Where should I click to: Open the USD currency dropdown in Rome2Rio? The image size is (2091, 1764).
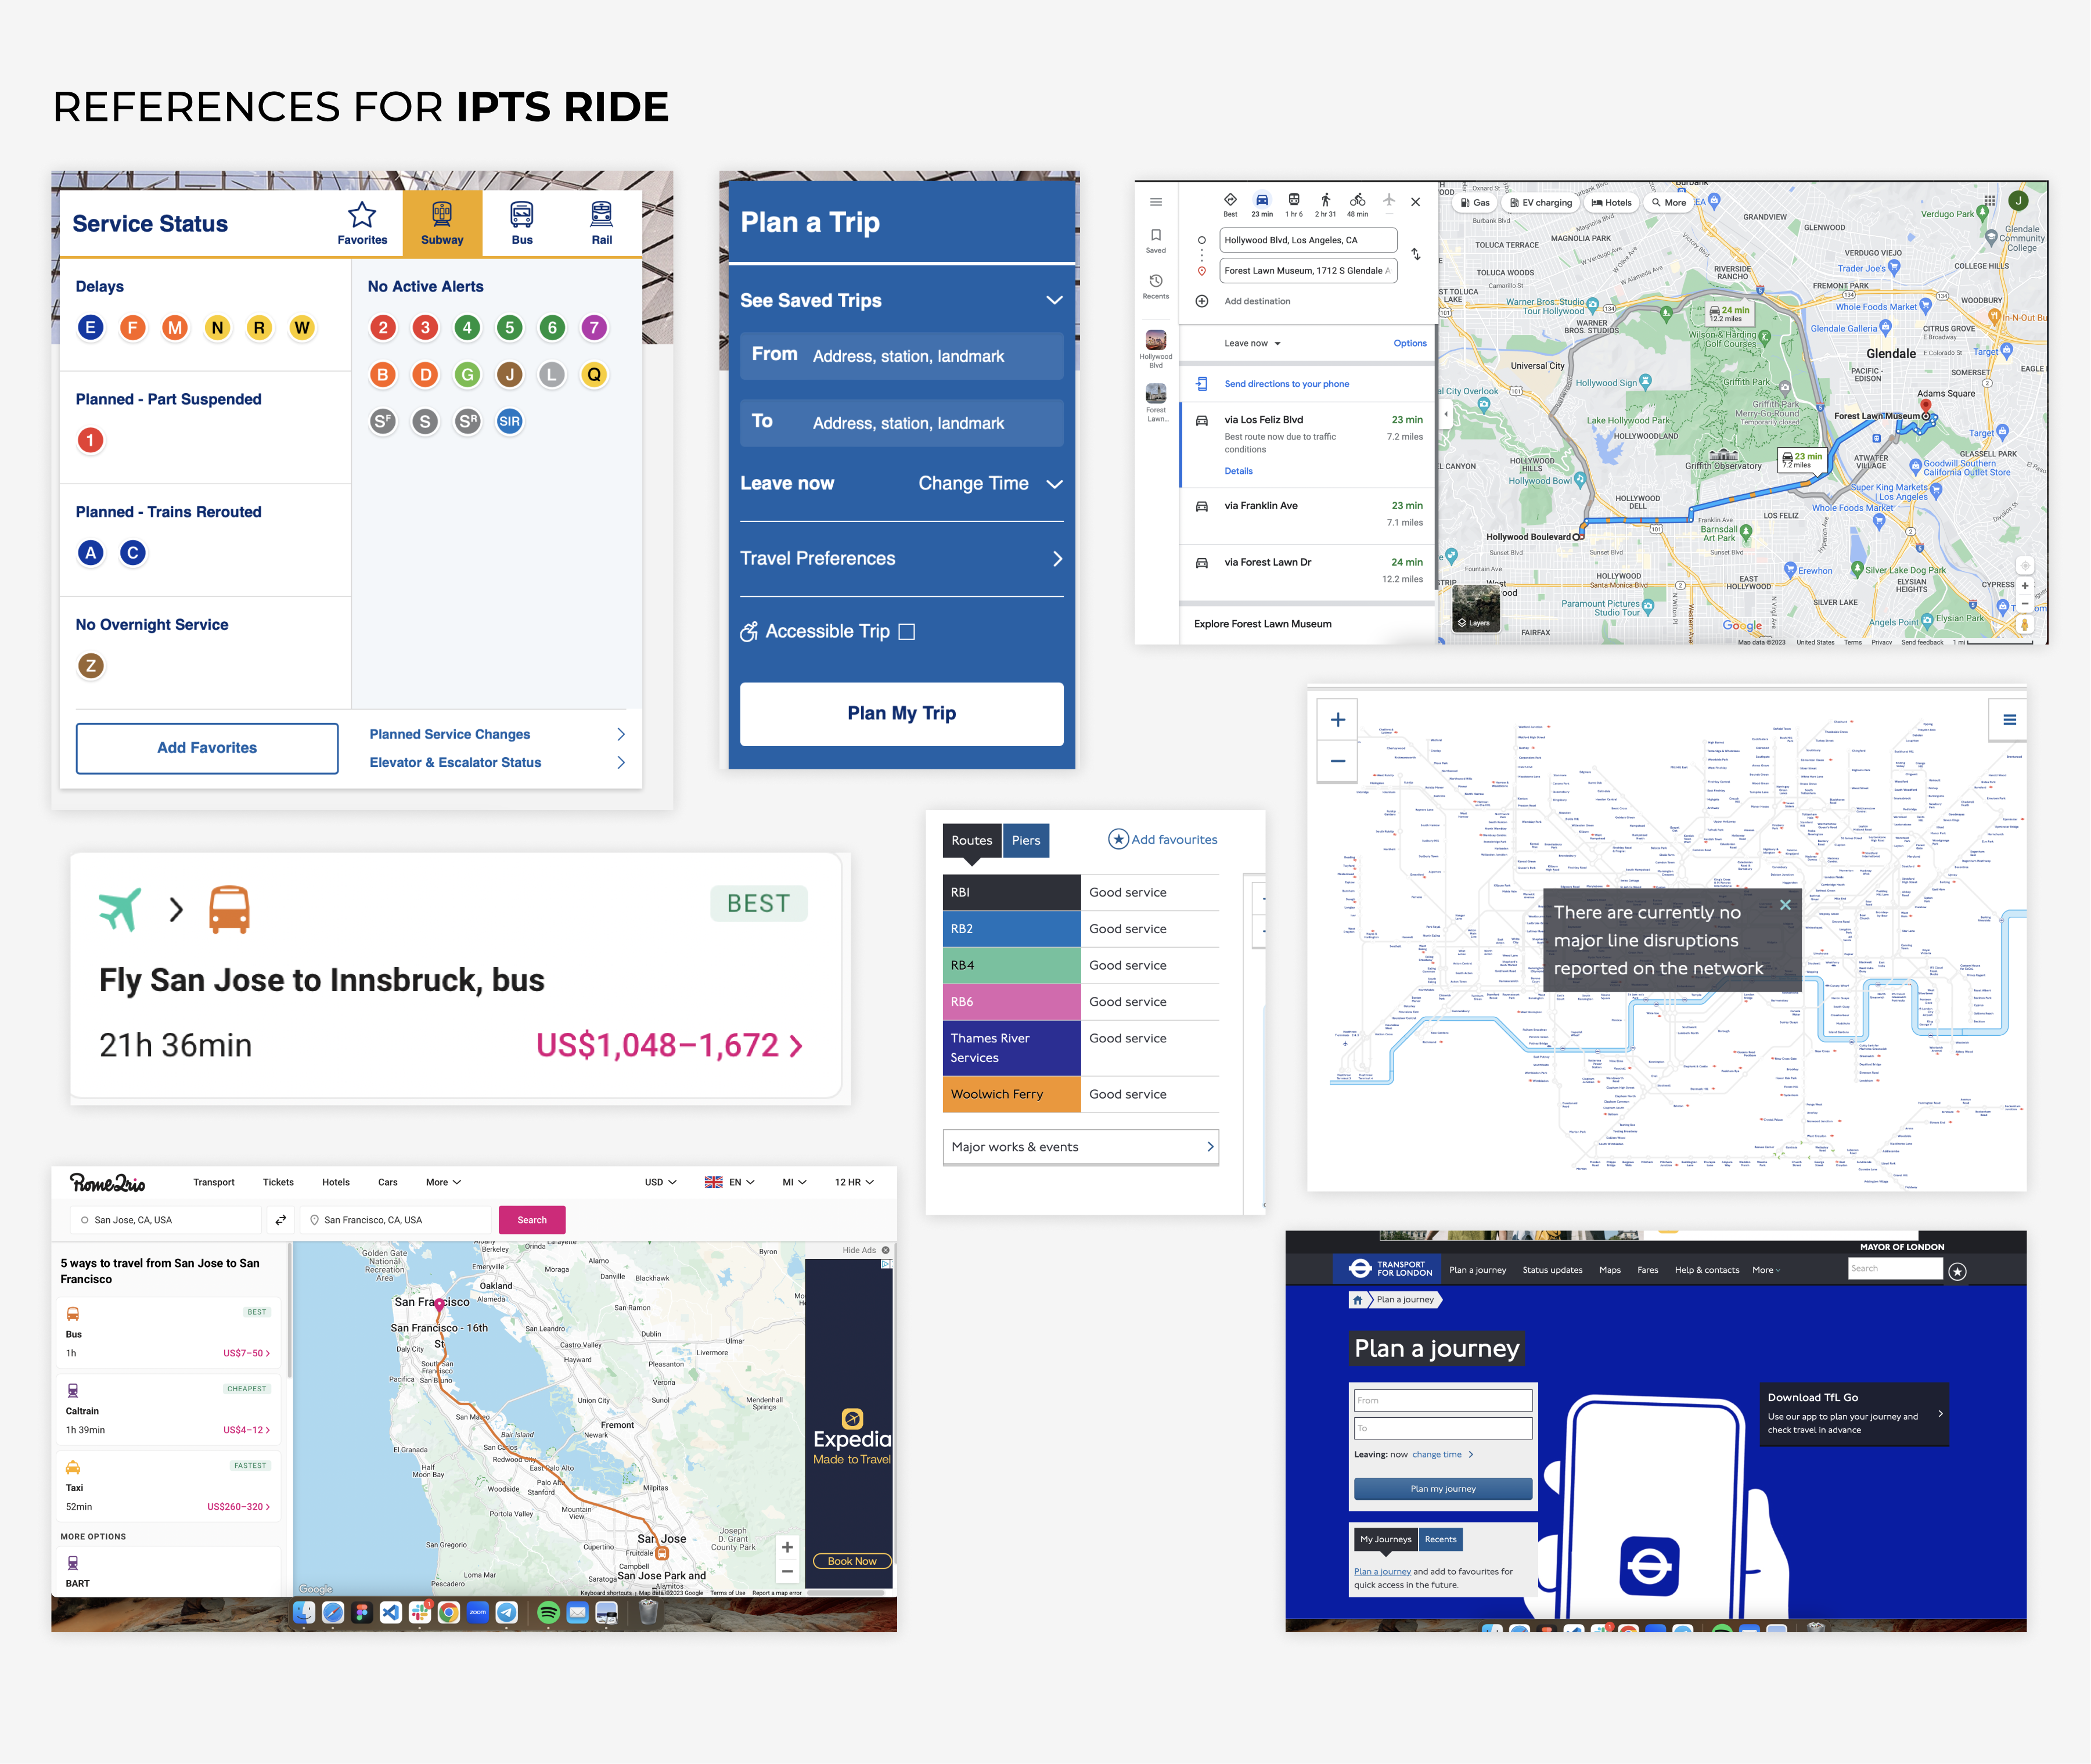click(x=660, y=1182)
